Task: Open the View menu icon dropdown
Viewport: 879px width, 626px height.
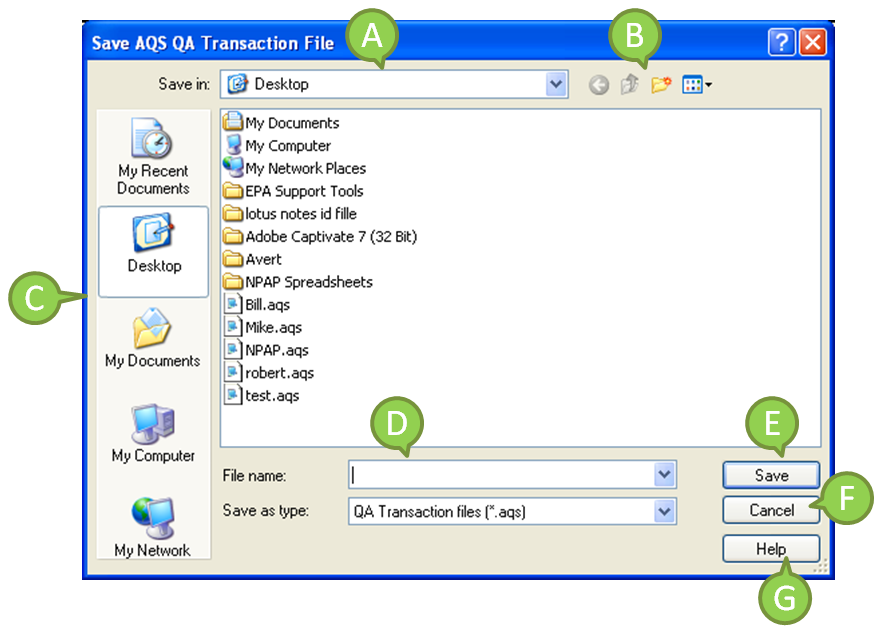Action: click(697, 85)
